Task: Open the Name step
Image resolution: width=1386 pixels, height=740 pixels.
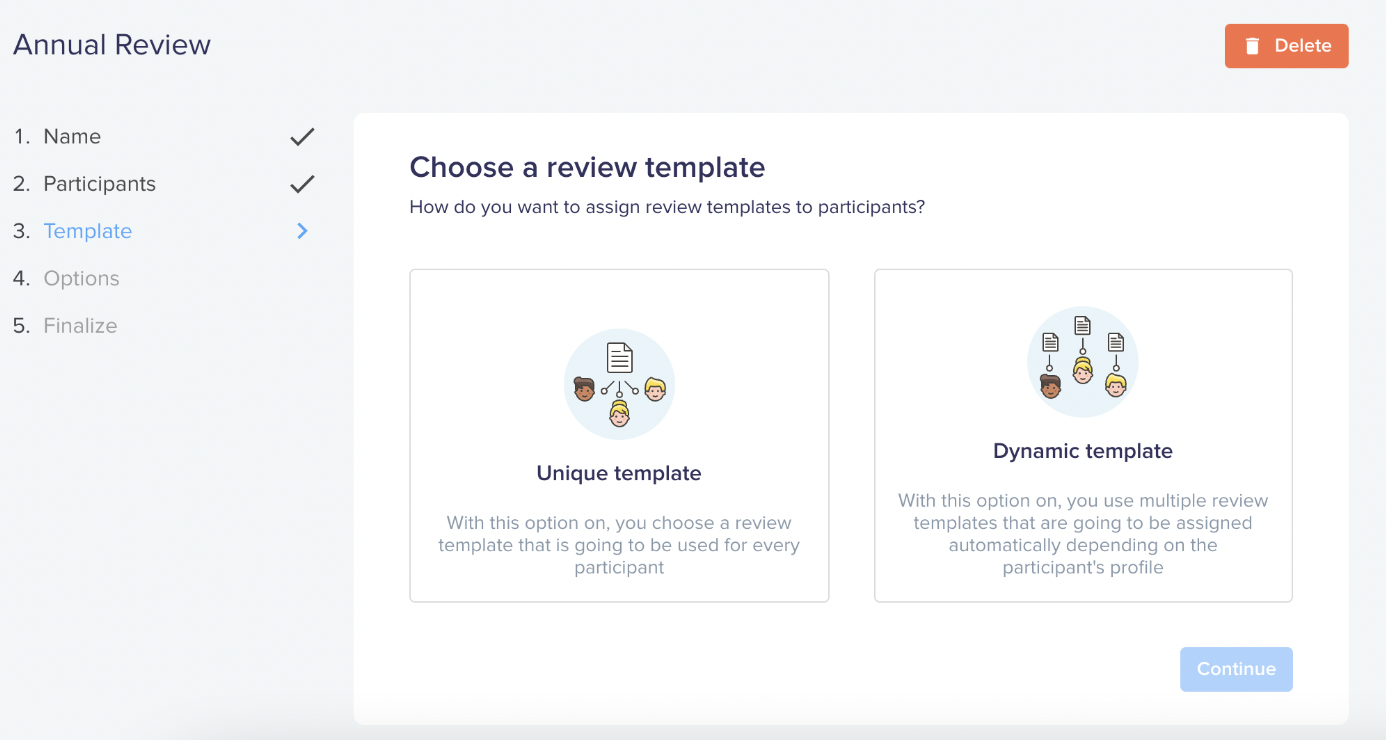Action: (x=72, y=137)
